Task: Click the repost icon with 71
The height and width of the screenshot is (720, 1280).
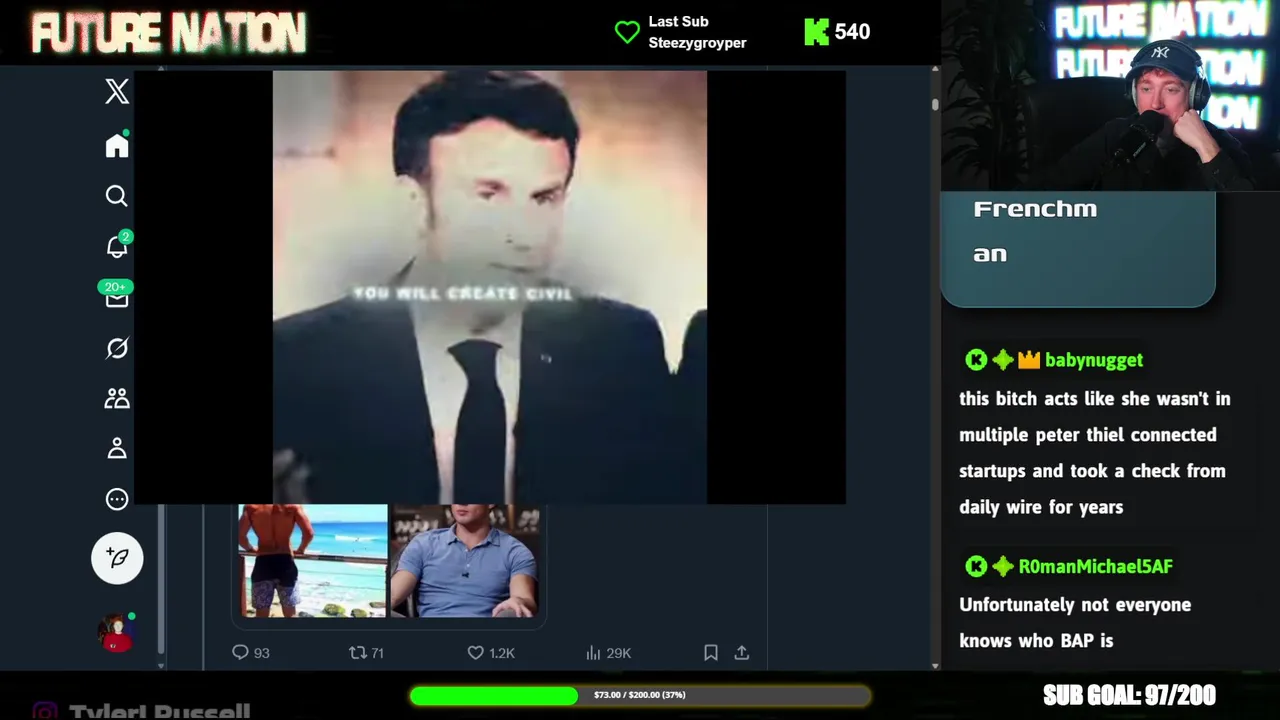Action: coord(357,652)
